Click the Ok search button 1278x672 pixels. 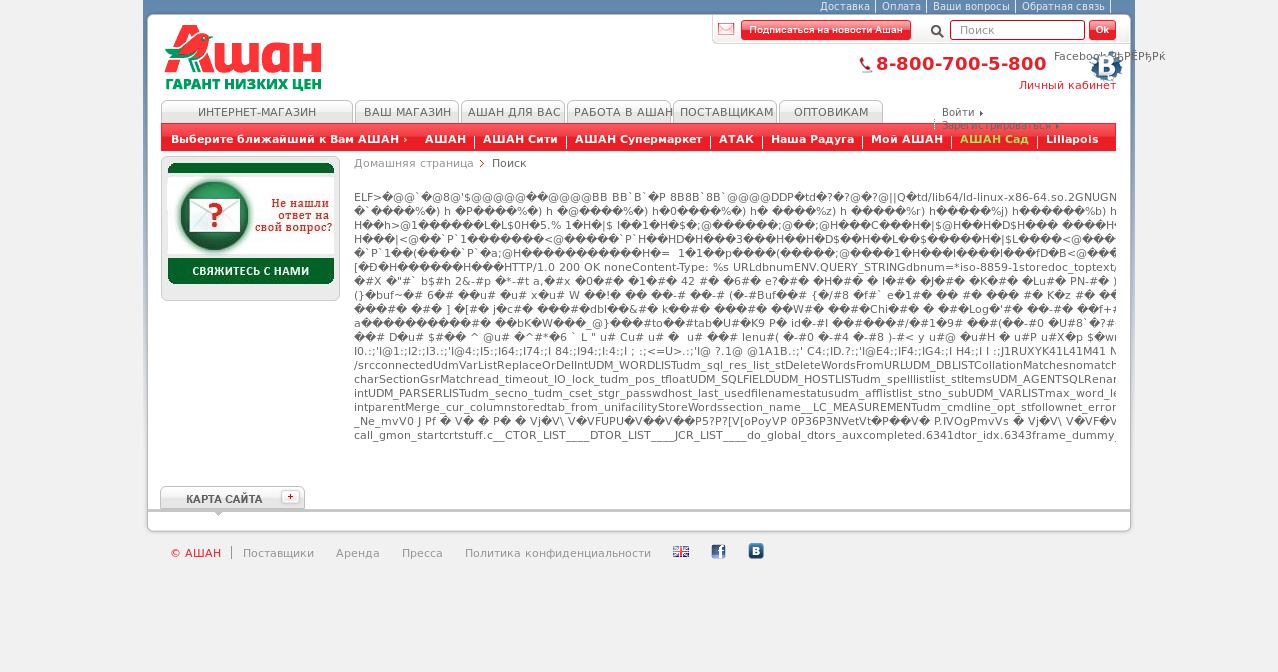click(x=1102, y=30)
